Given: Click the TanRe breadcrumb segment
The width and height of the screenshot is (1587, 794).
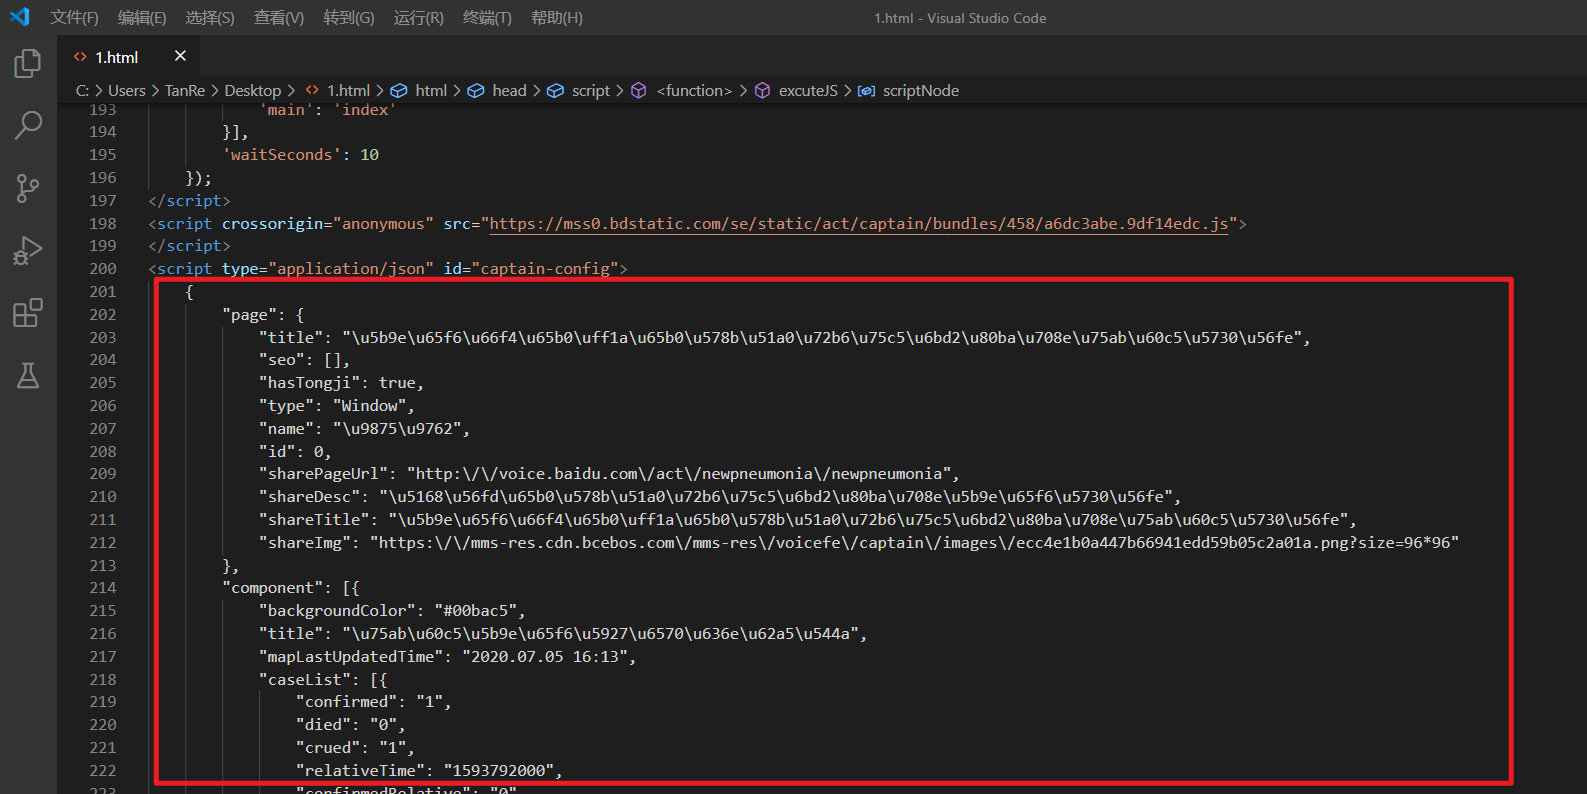Looking at the screenshot, I should pos(185,90).
